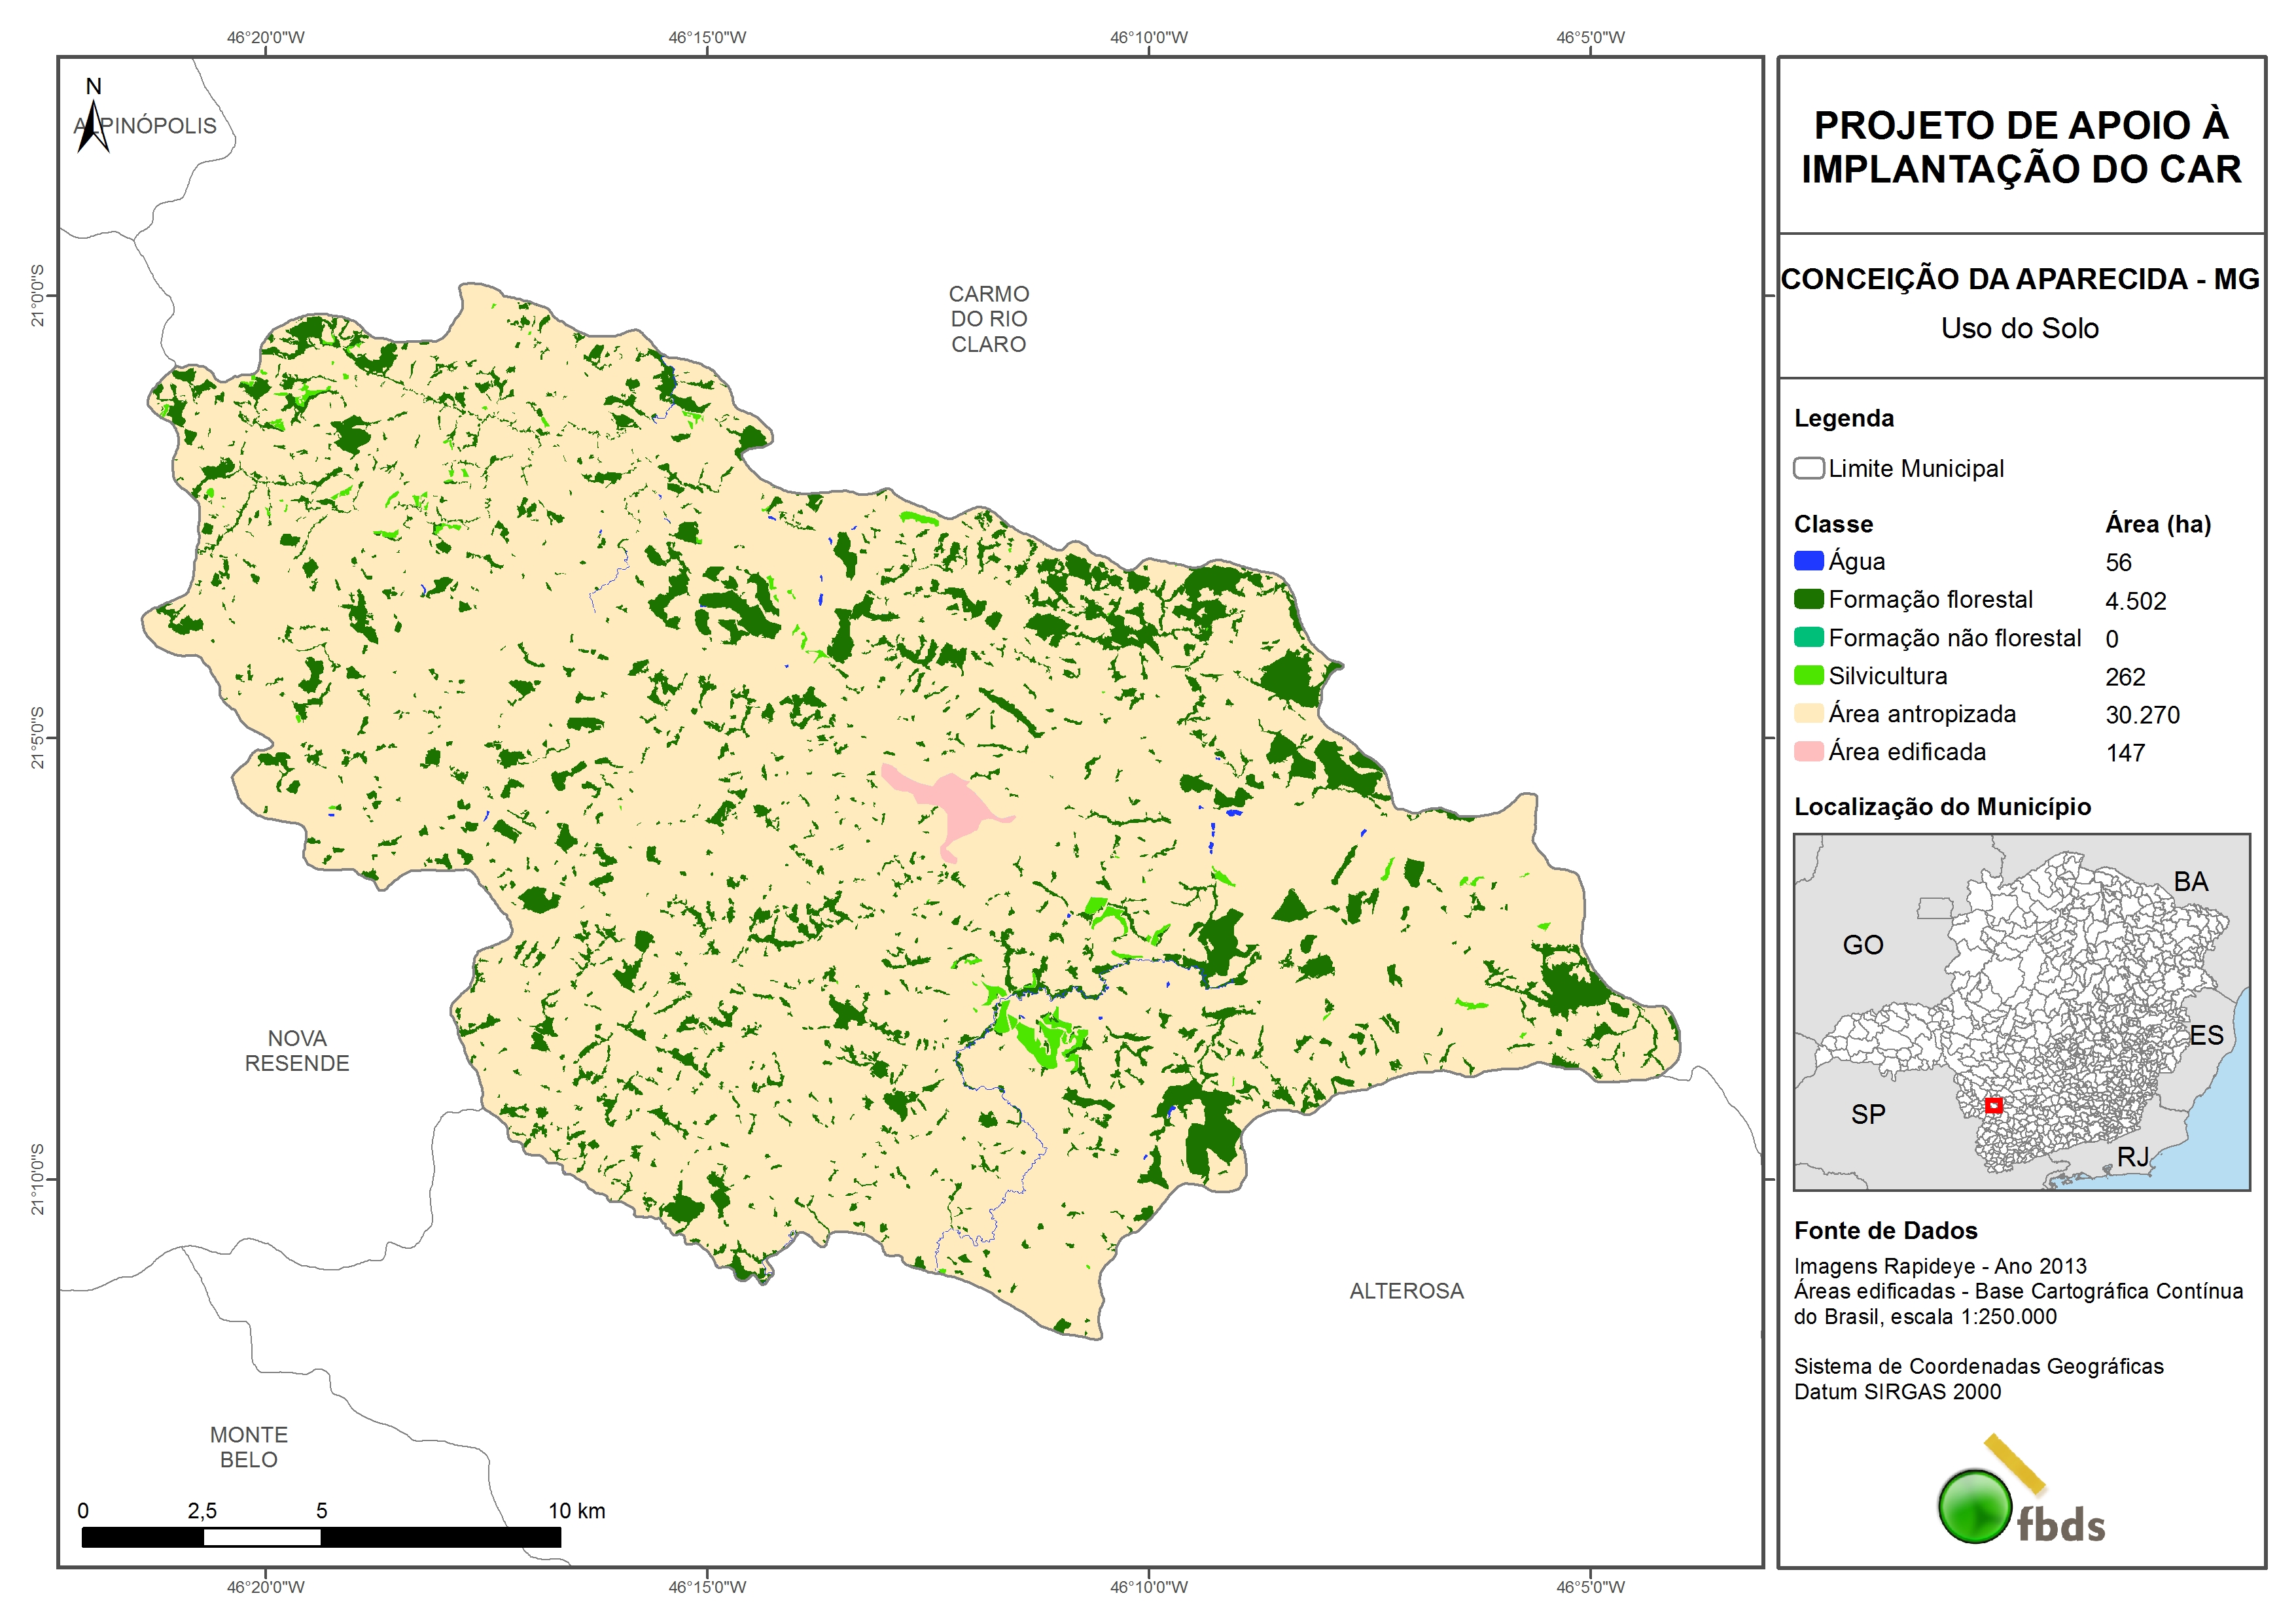Click the ALTEROSA municipality label

1406,1291
